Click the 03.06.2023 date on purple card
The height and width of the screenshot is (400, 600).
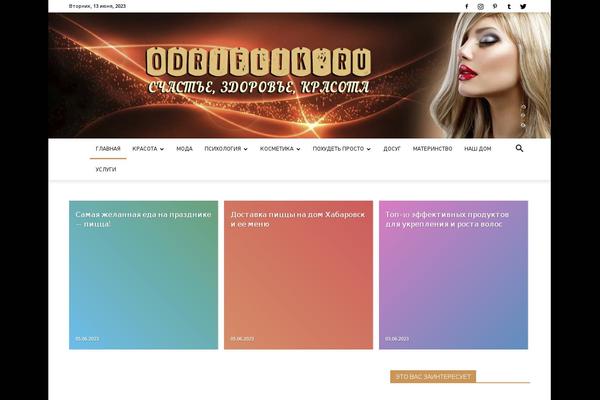coord(397,339)
